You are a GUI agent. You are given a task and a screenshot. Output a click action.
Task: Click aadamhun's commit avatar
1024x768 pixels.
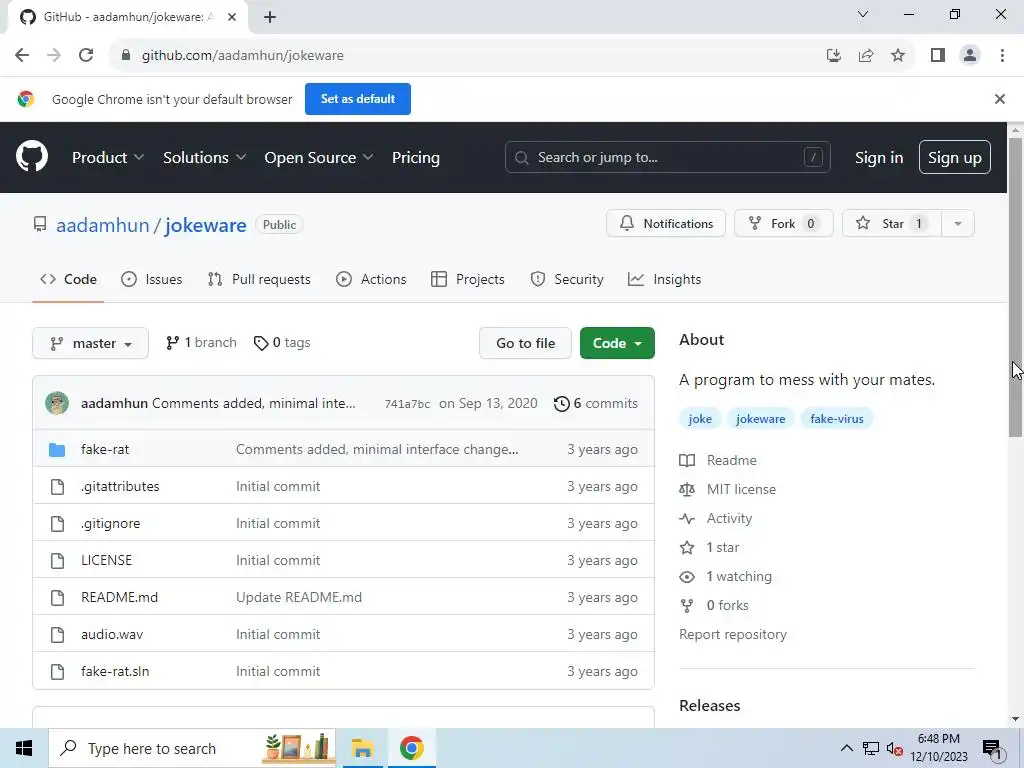pos(57,403)
